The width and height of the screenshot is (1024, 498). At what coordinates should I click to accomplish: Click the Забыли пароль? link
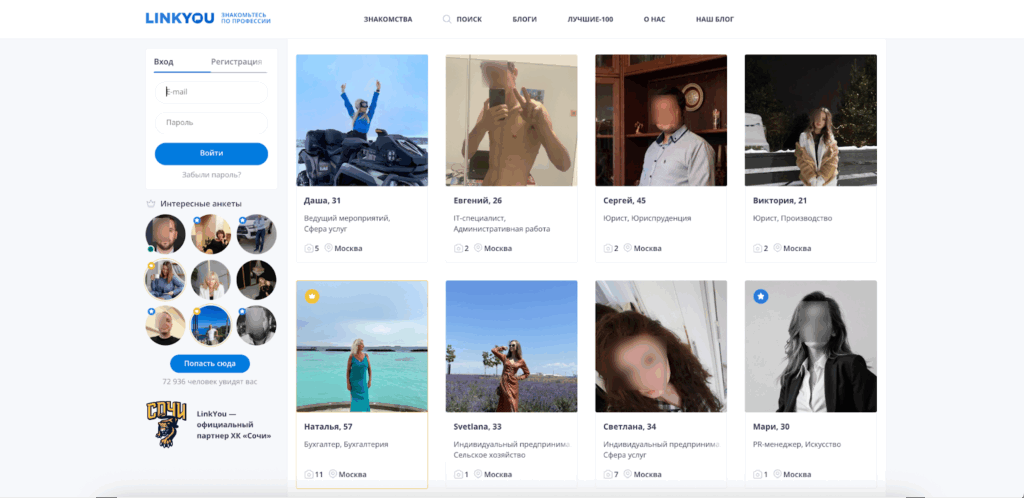pyautogui.click(x=211, y=175)
